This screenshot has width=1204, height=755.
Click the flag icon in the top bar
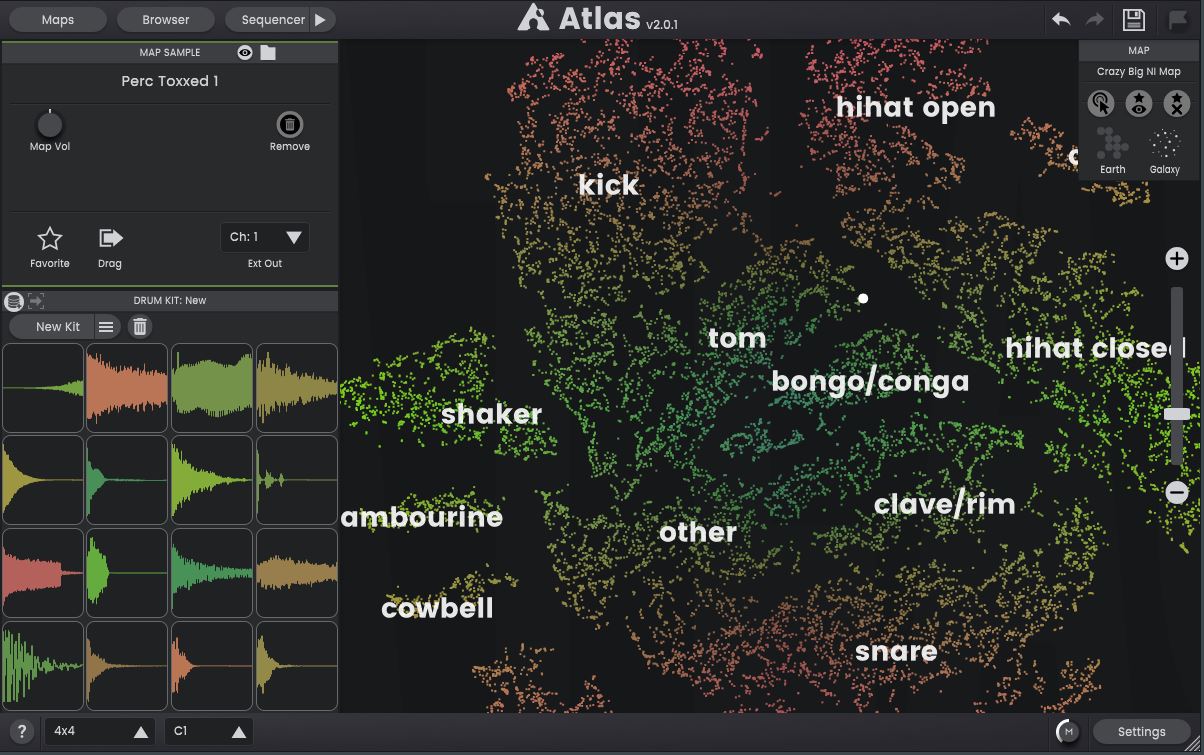pos(1177,20)
